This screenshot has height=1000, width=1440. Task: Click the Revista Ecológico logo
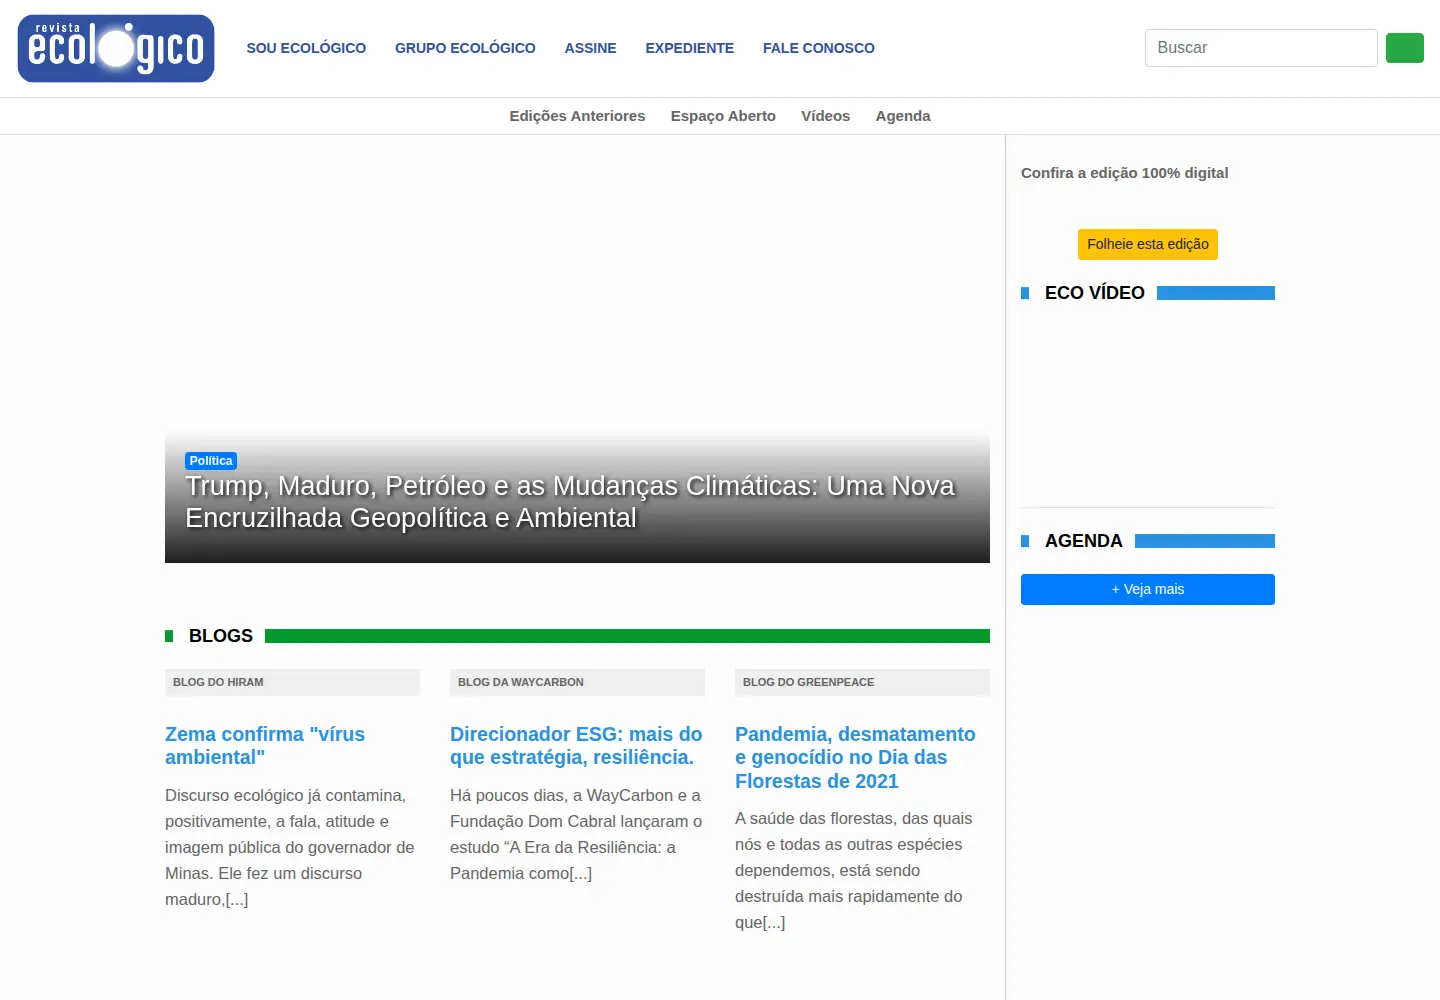coord(116,48)
